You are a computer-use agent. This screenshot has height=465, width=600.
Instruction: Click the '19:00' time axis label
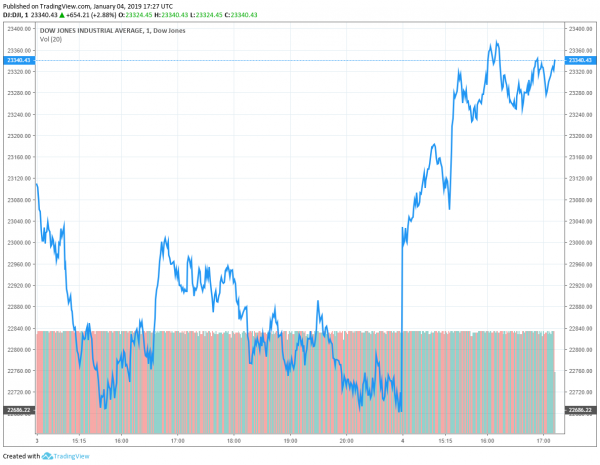tap(290, 441)
